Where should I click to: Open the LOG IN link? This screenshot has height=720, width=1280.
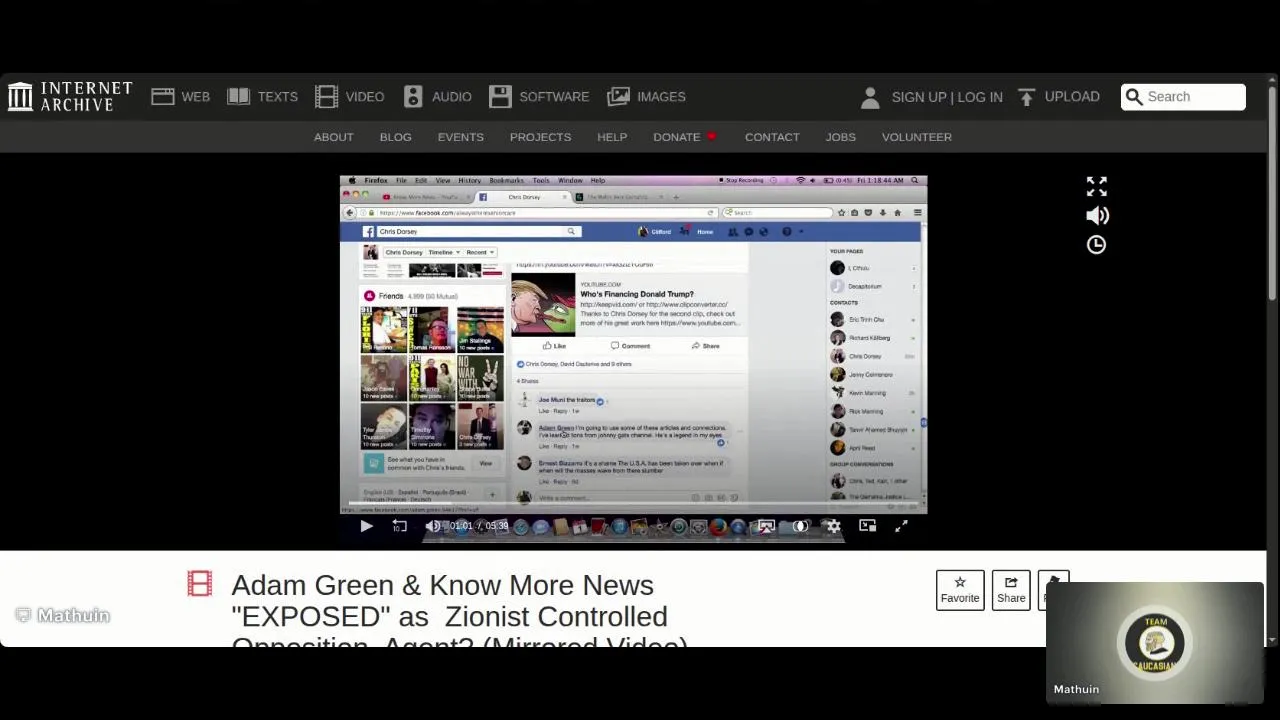(980, 97)
